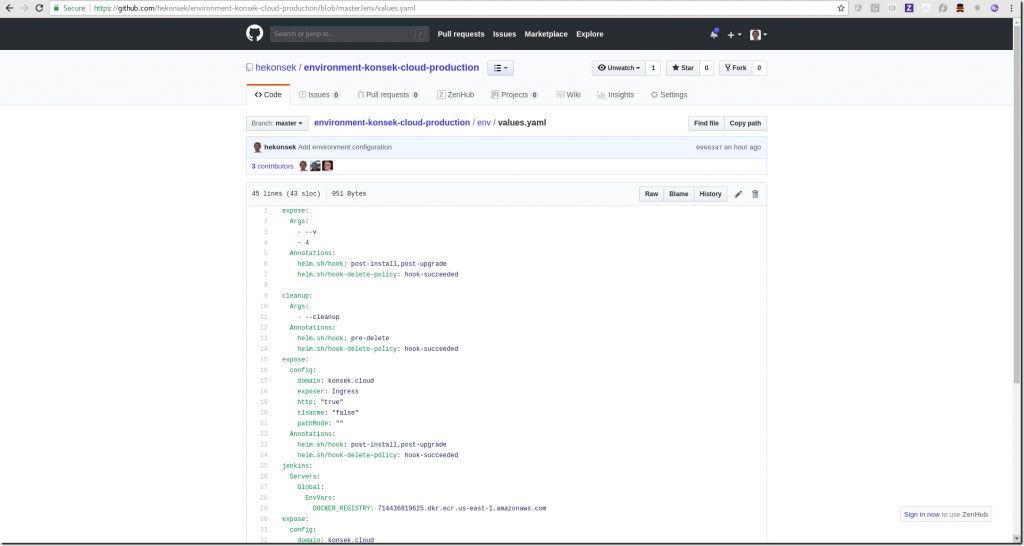Click Sign in now ZenHub link
The height and width of the screenshot is (546, 1024).
(x=921, y=515)
